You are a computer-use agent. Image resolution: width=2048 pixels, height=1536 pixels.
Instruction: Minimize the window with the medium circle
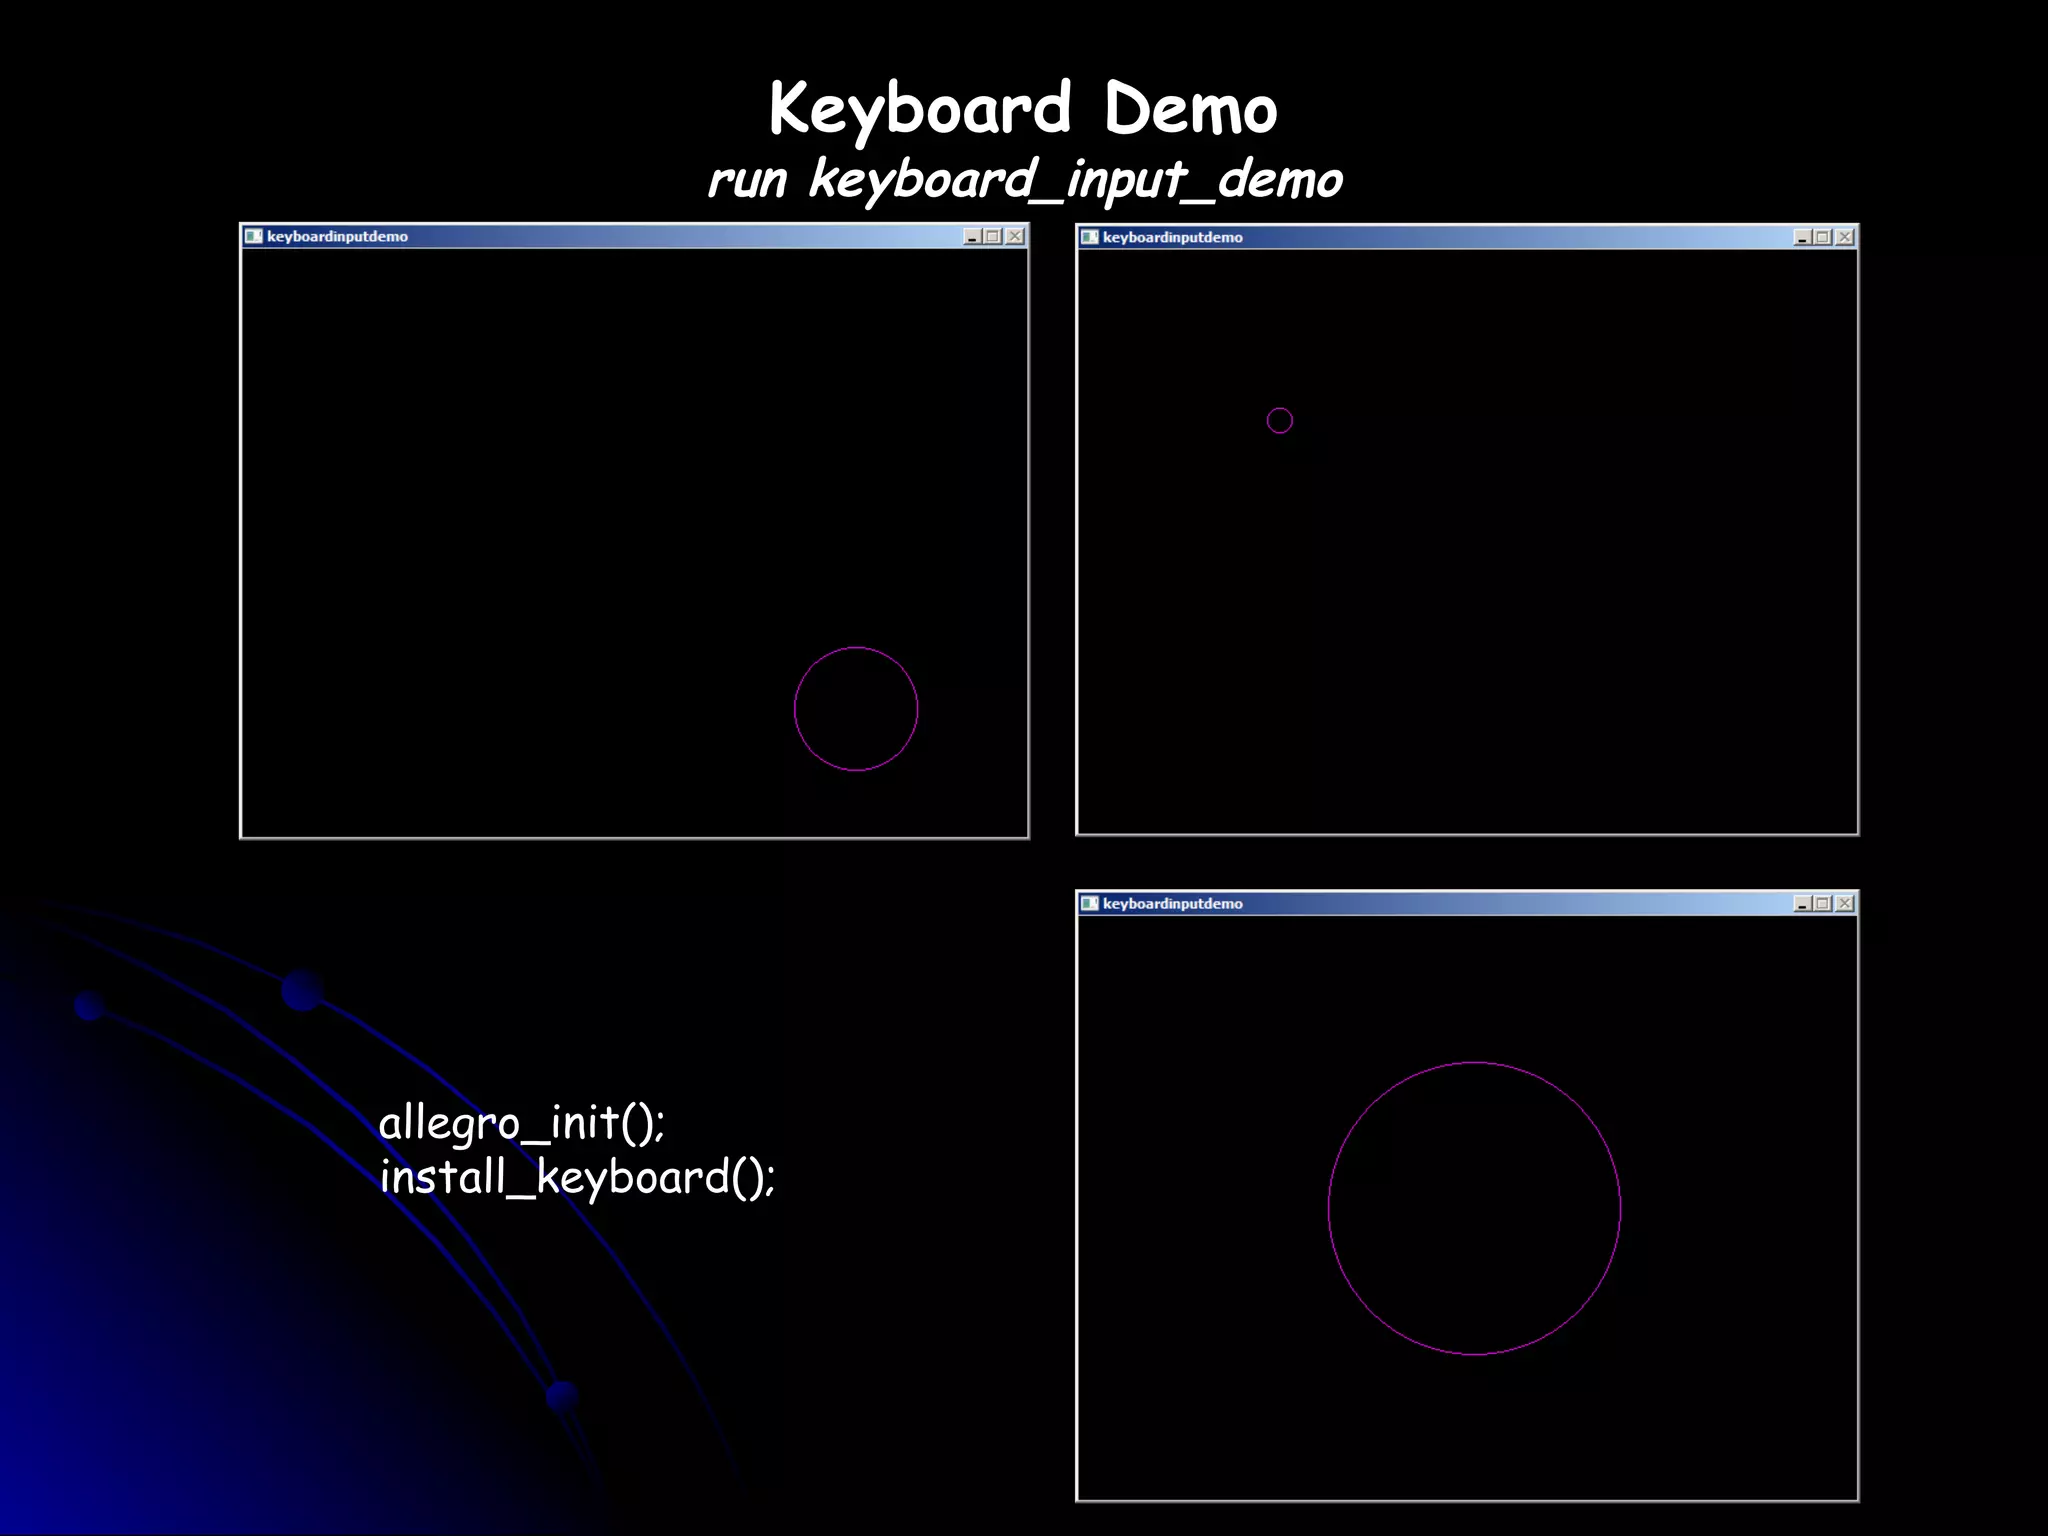(971, 236)
